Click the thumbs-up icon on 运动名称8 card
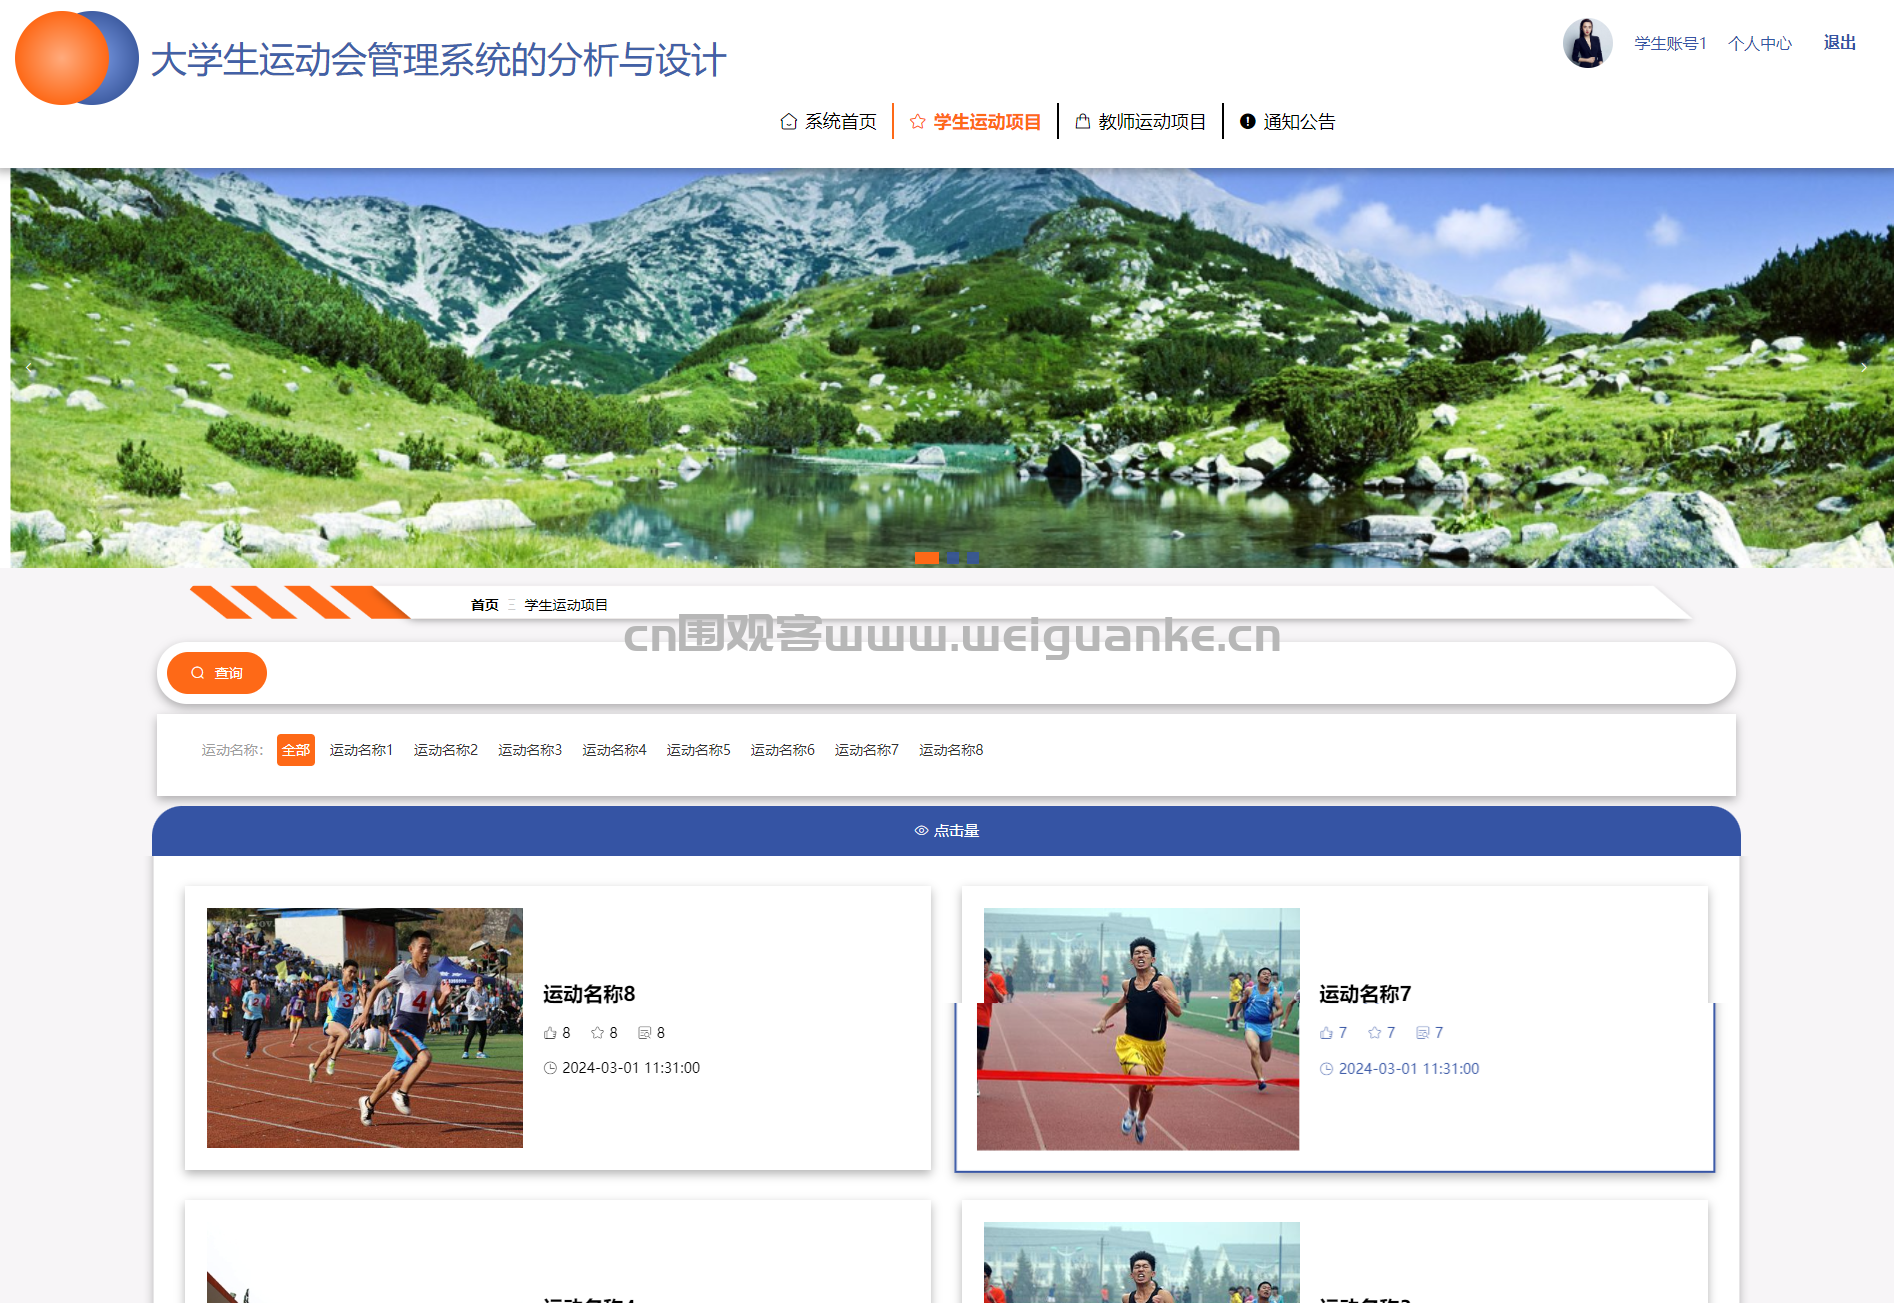The image size is (1894, 1303). (550, 1033)
